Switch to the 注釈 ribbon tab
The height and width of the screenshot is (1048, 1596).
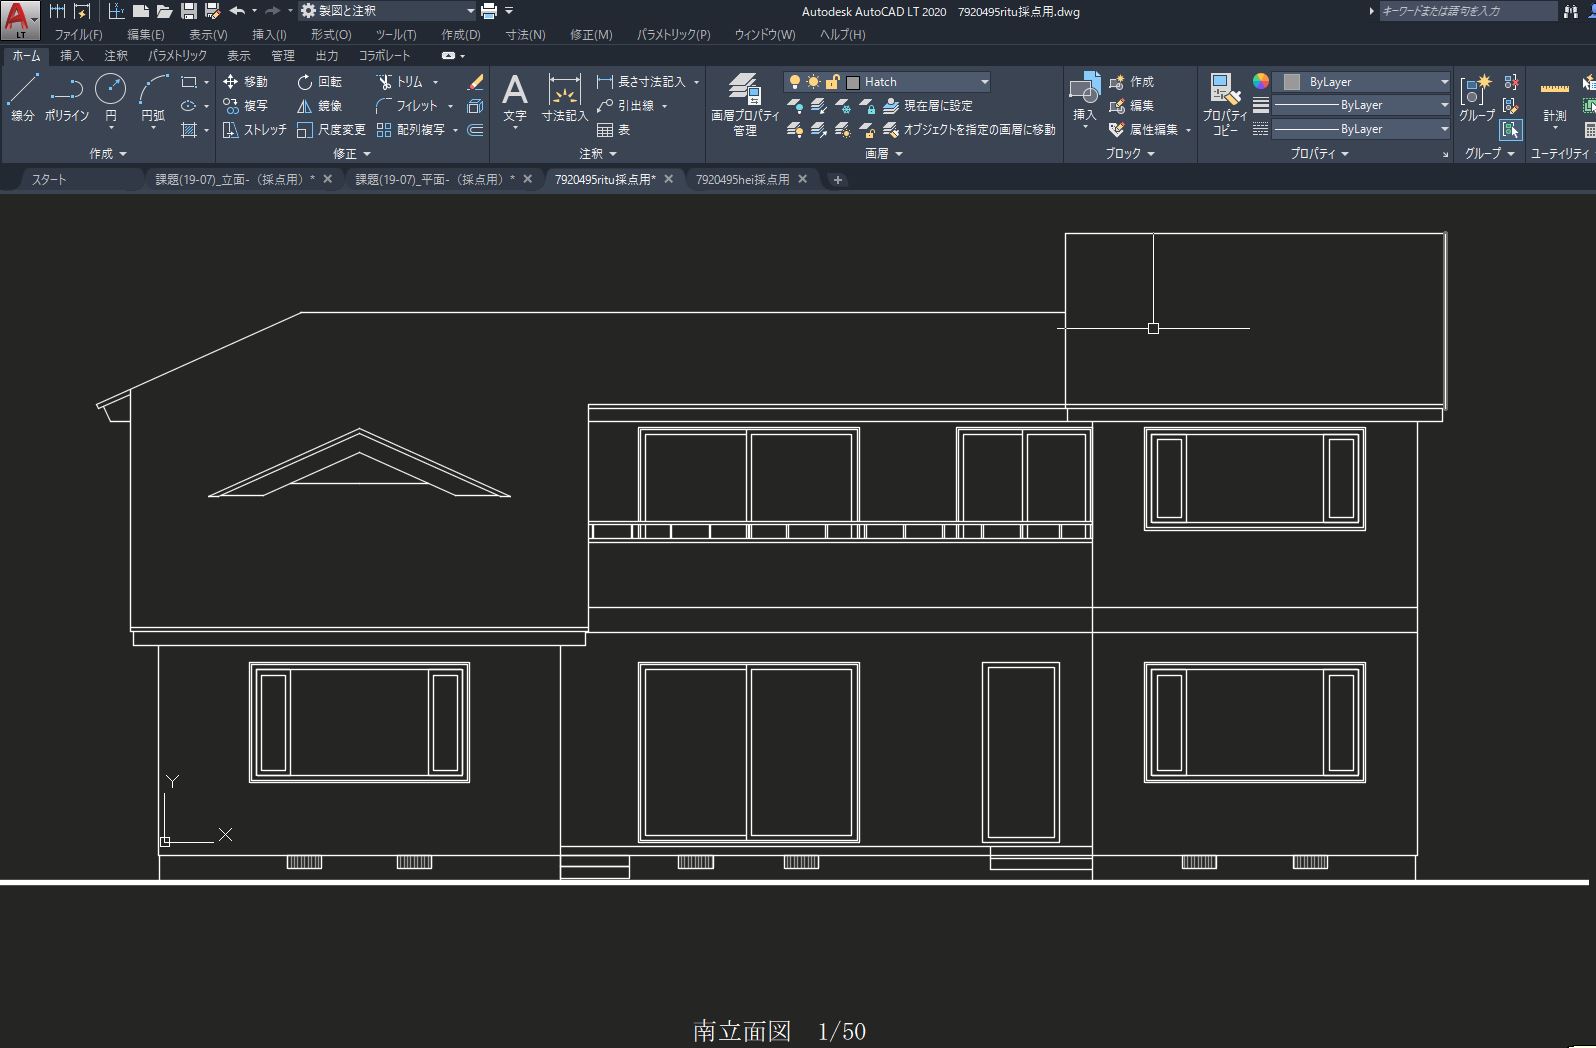click(116, 56)
